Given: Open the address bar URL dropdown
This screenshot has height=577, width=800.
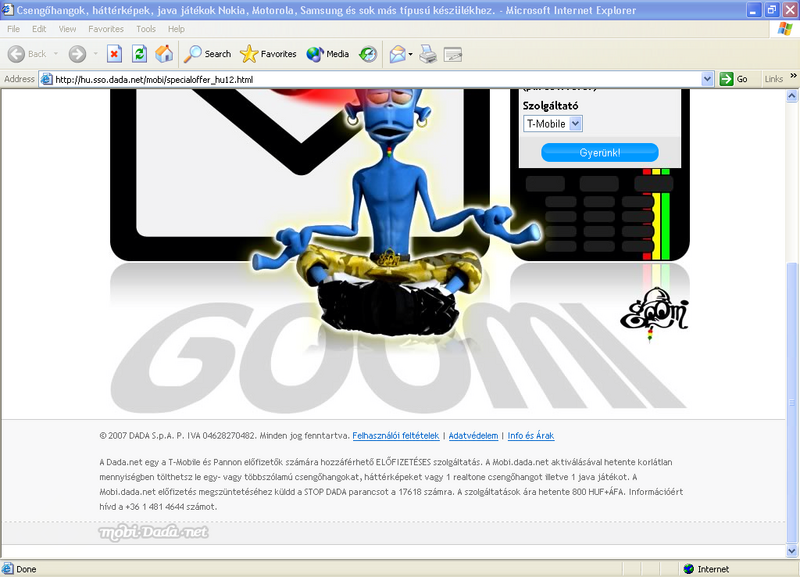Looking at the screenshot, I should (707, 79).
